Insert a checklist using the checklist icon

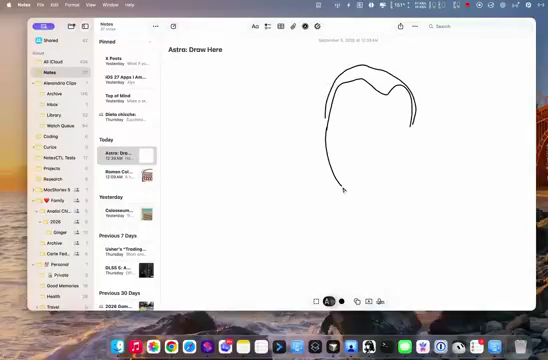[x=268, y=26]
